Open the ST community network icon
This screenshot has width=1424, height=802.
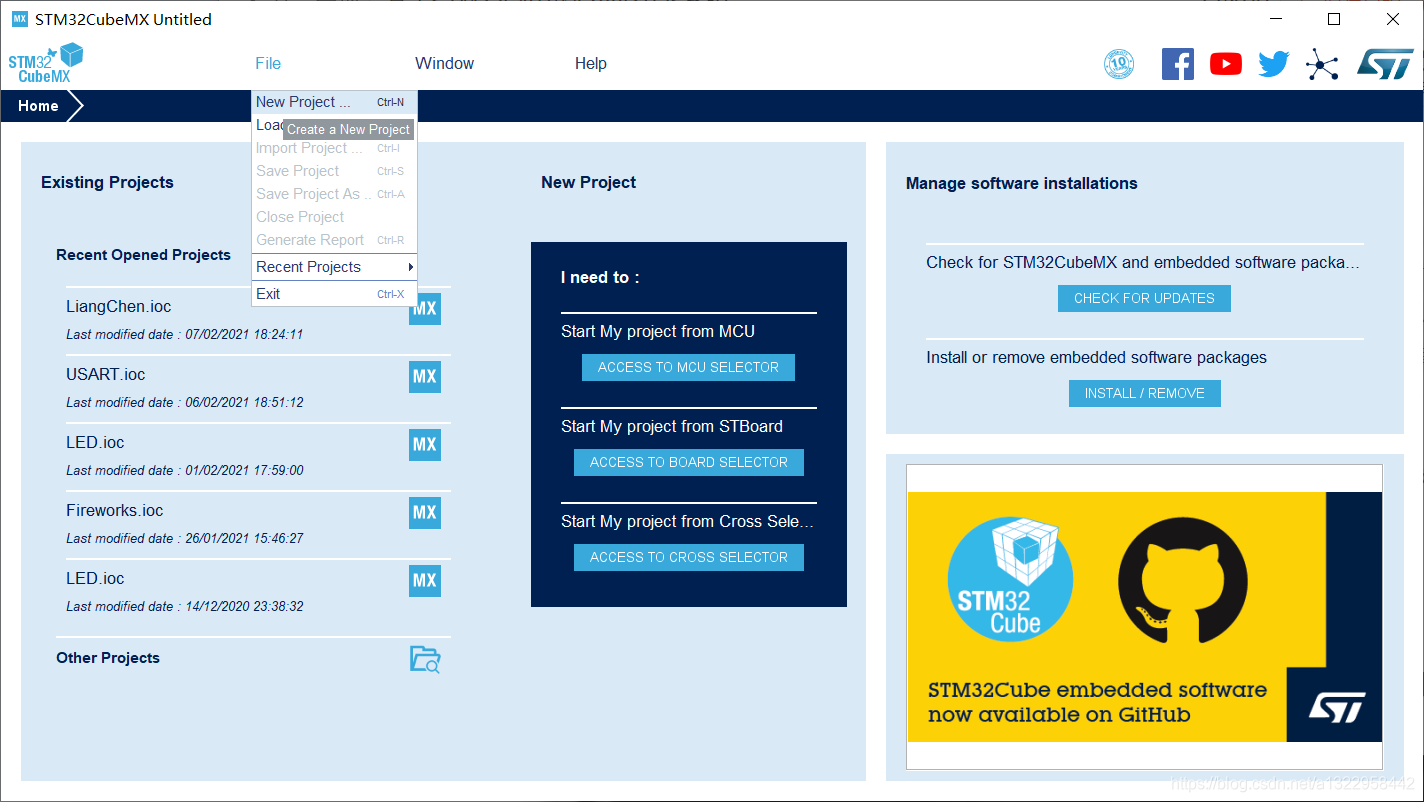[1322, 65]
